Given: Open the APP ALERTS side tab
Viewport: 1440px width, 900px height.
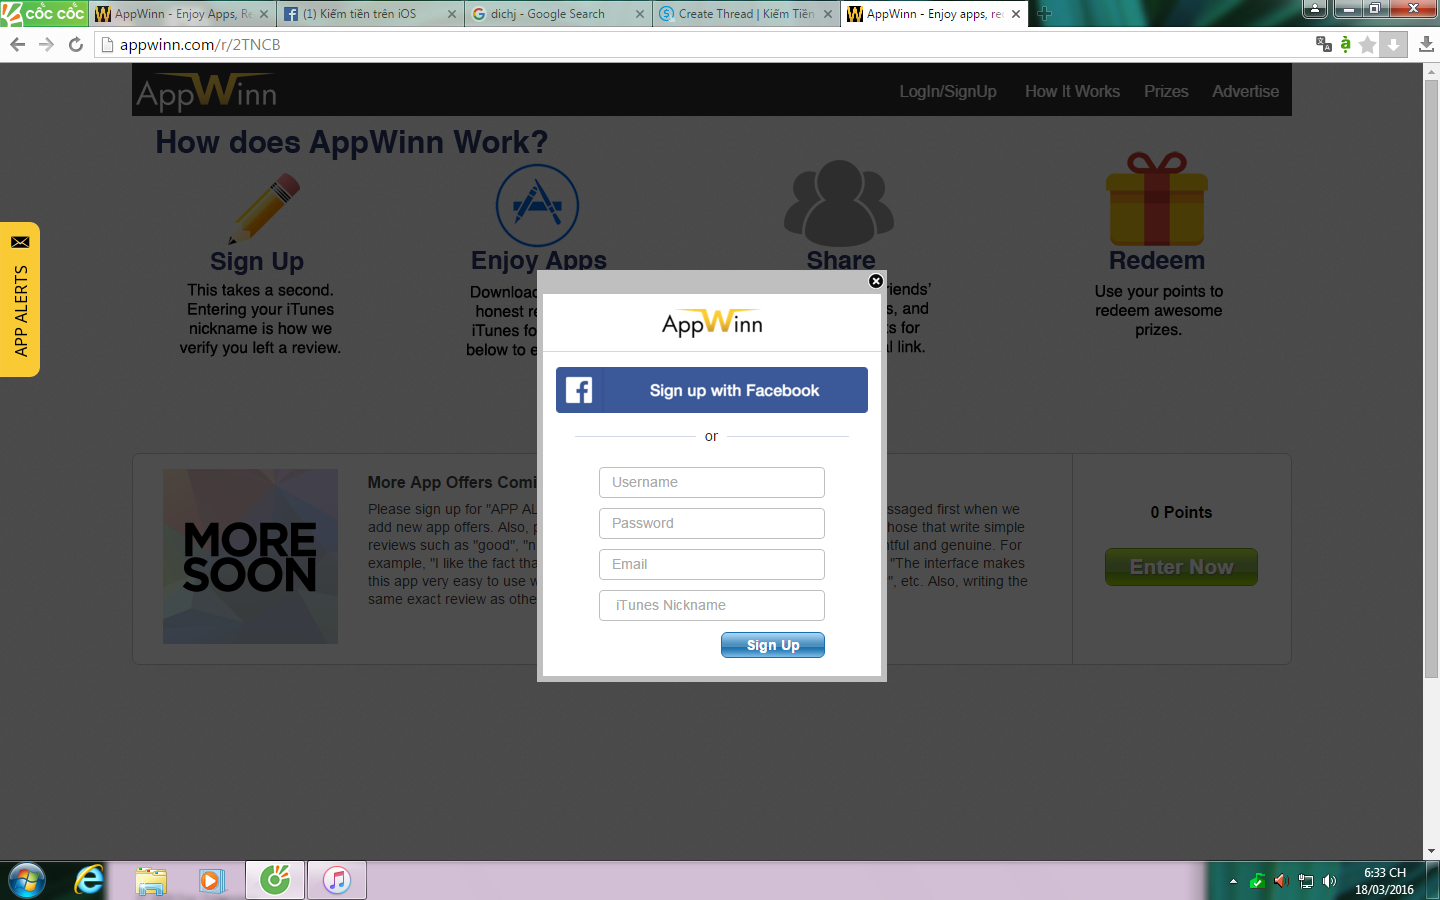Looking at the screenshot, I should pyautogui.click(x=20, y=299).
